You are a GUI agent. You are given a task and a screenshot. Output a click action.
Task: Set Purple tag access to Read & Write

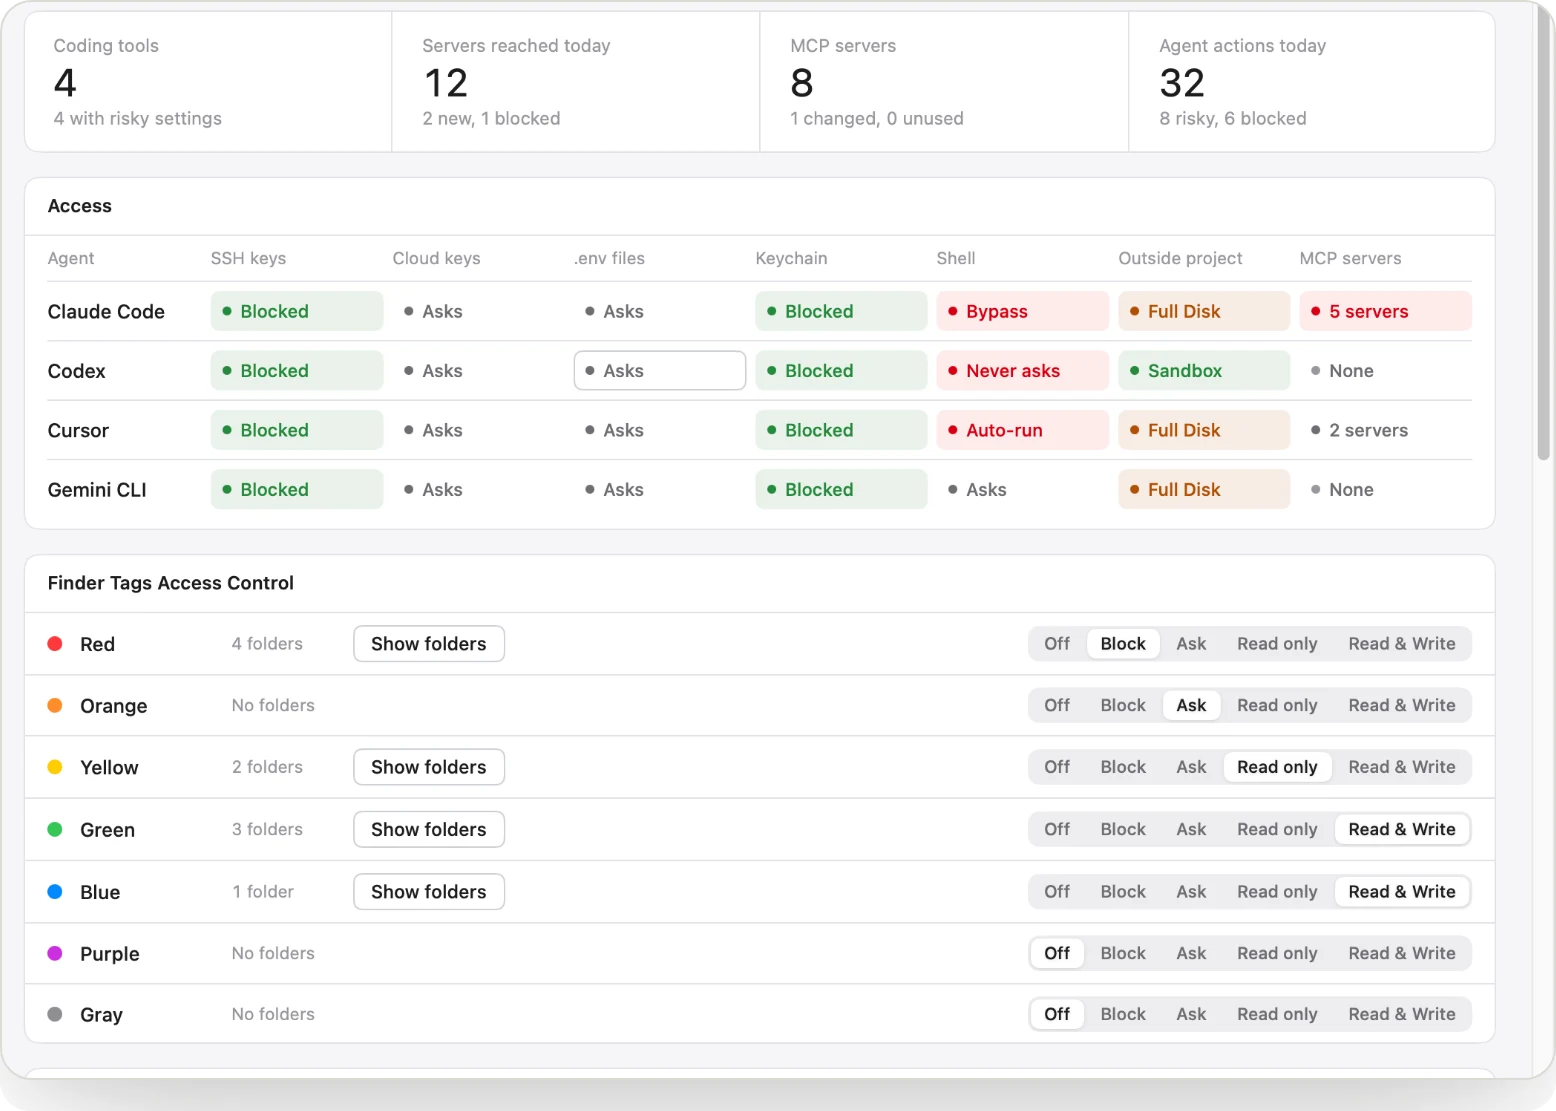coord(1402,953)
